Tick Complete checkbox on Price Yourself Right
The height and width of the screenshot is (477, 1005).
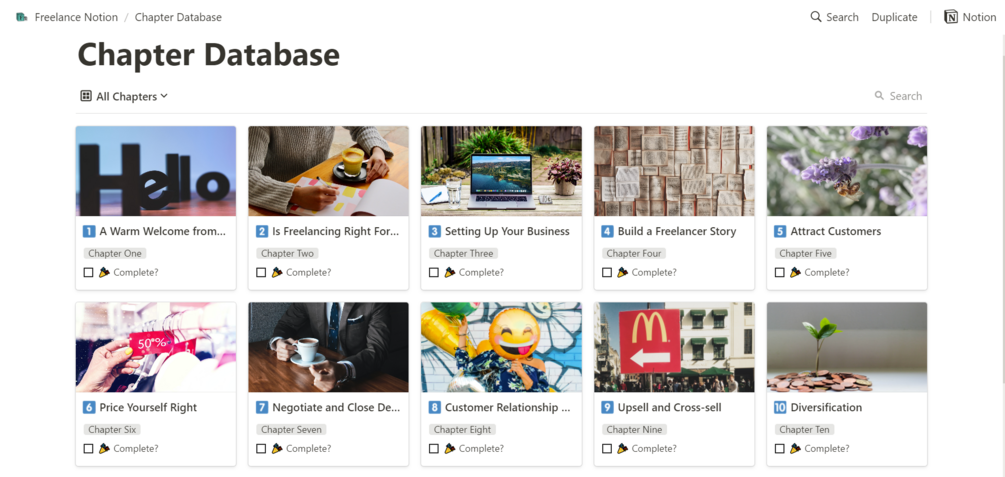click(x=89, y=449)
